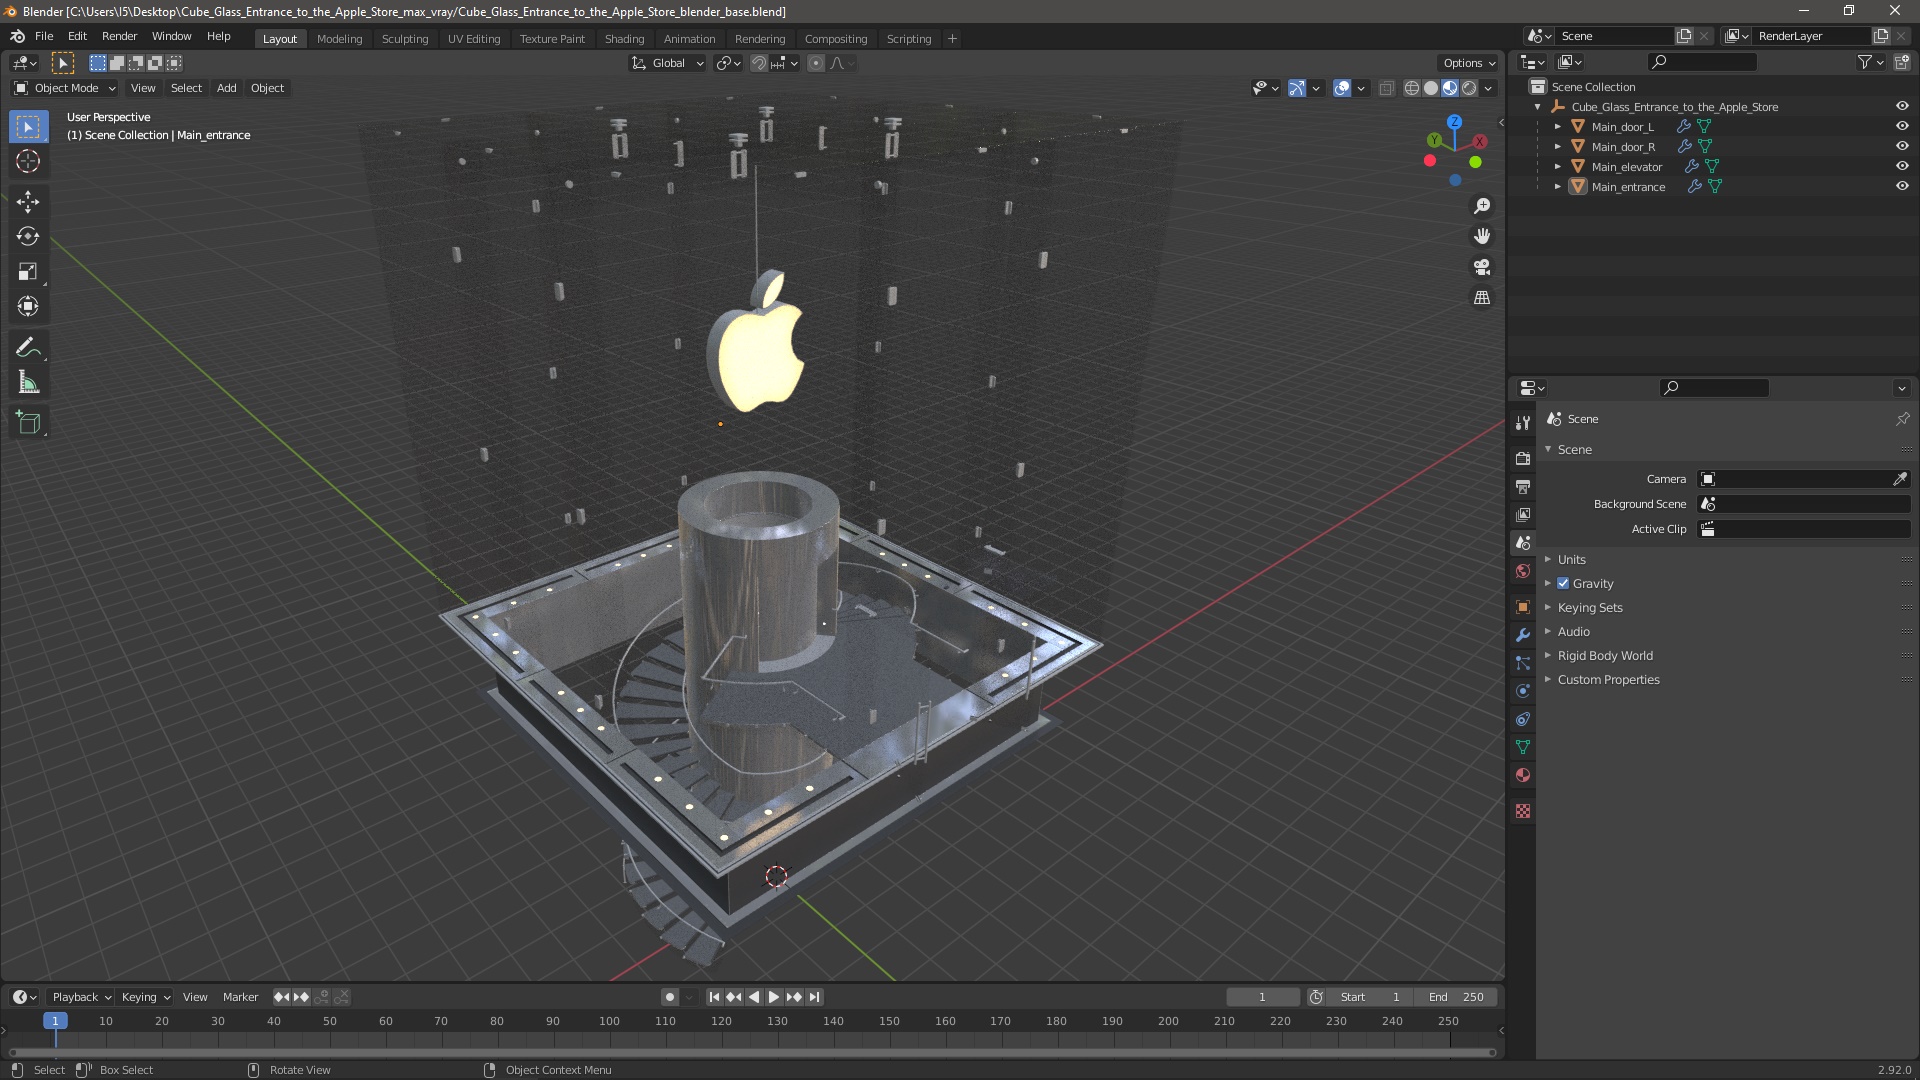This screenshot has width=1920, height=1080.
Task: Open the Render menu
Action: pos(119,36)
